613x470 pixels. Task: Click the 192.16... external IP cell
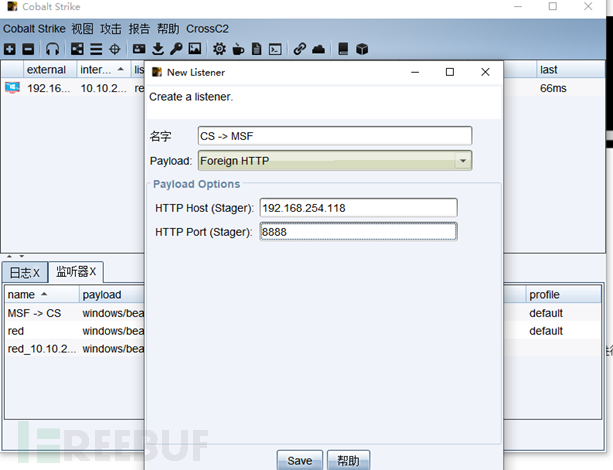pyautogui.click(x=49, y=88)
